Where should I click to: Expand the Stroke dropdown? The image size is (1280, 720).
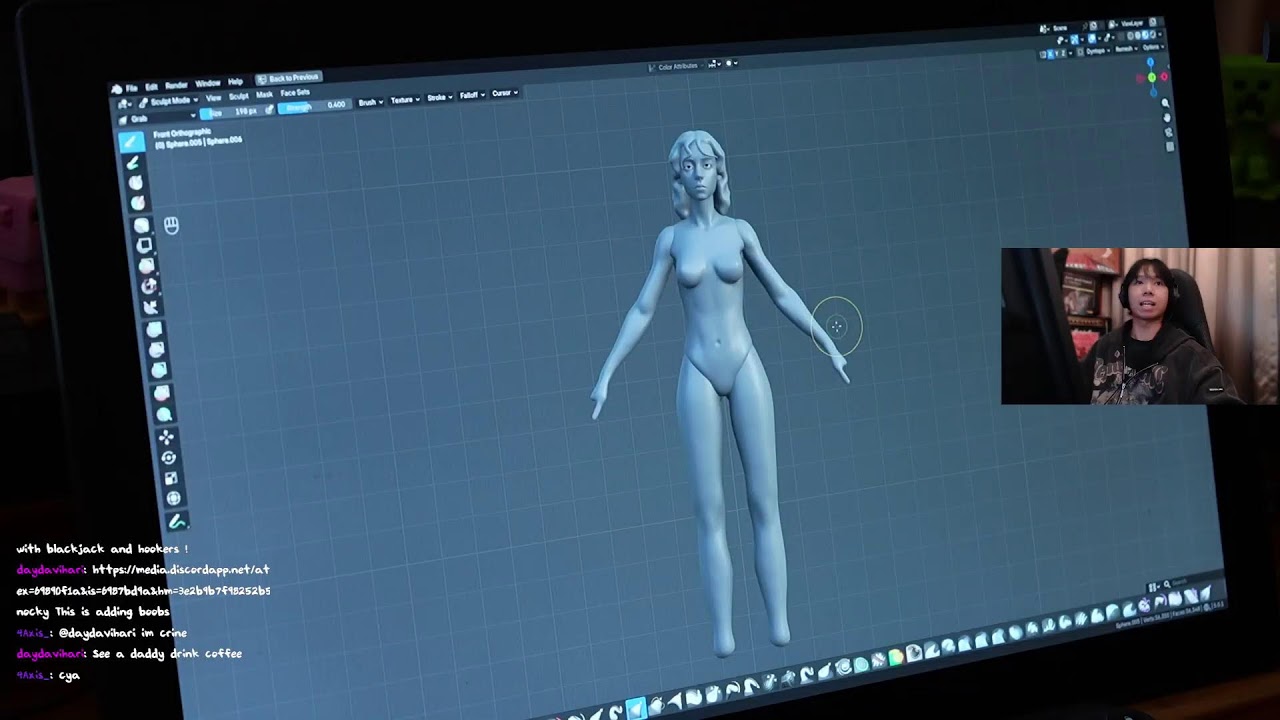pyautogui.click(x=440, y=98)
